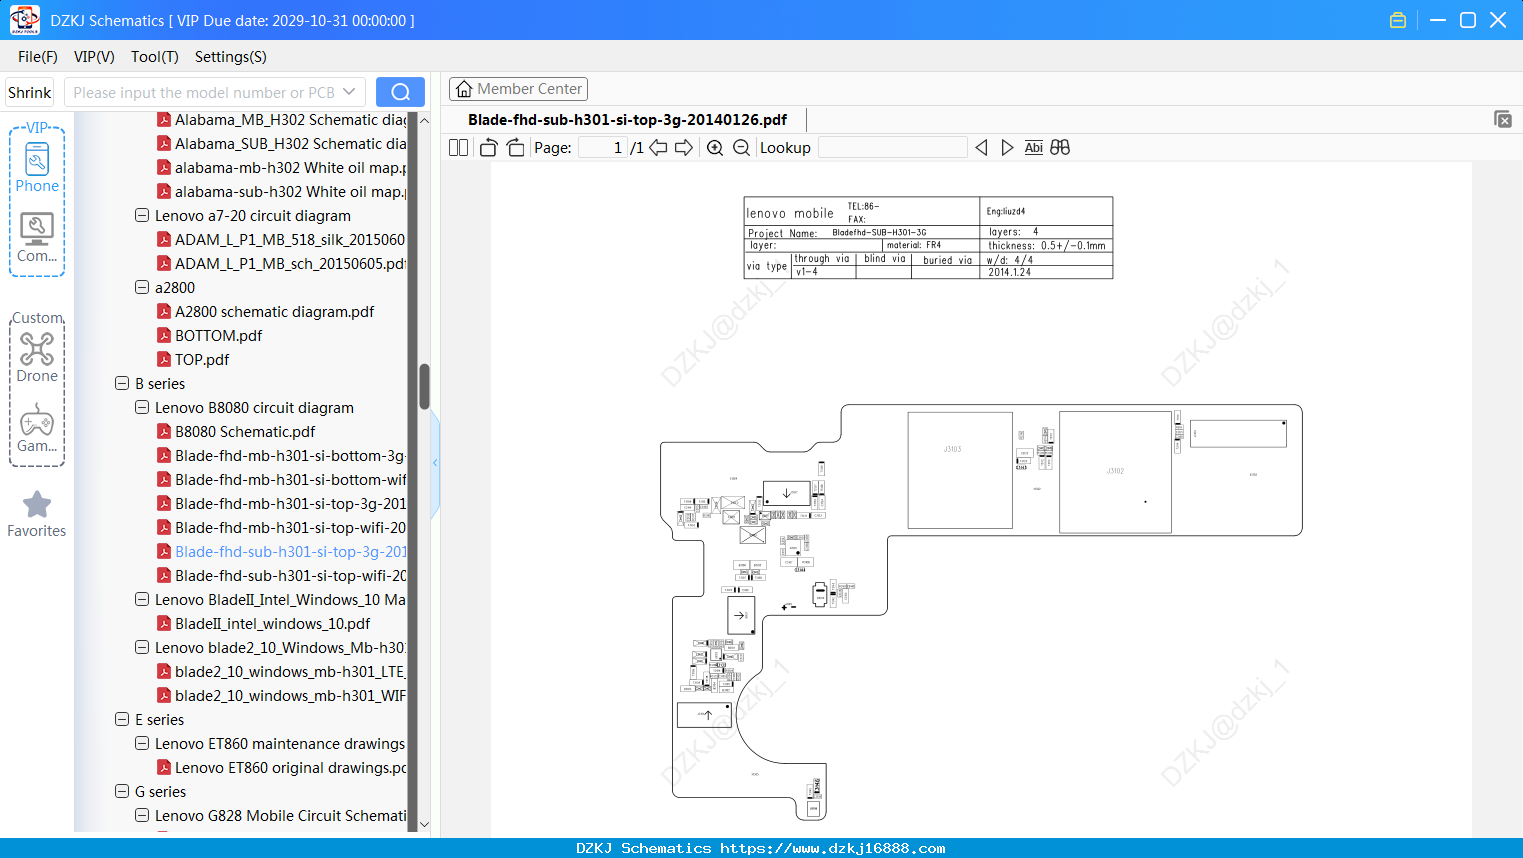Click the Page number input box
Viewport: 1523px width, 858px height.
tap(603, 148)
